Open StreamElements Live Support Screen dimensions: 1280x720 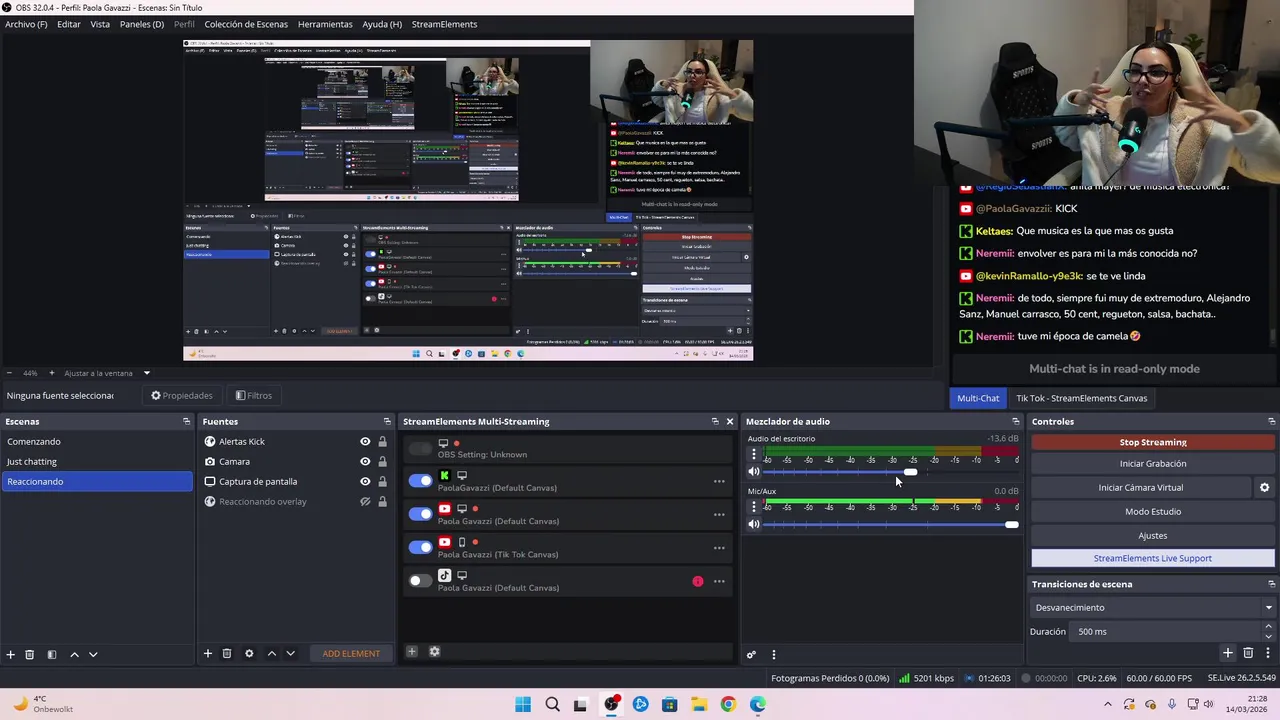[x=1153, y=559]
